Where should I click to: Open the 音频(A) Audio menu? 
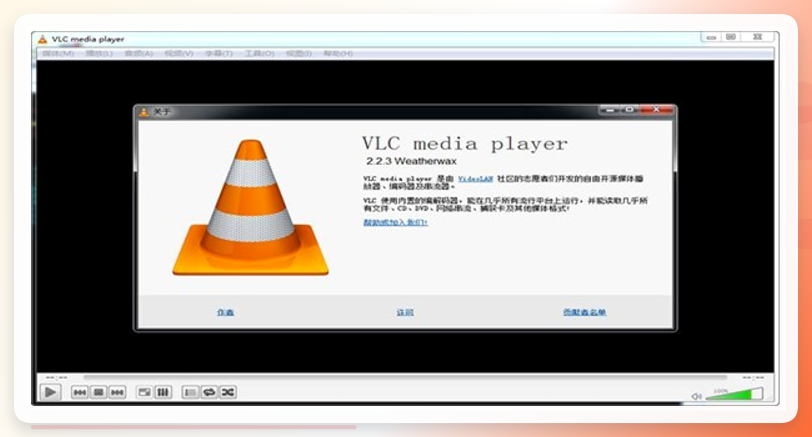point(139,53)
